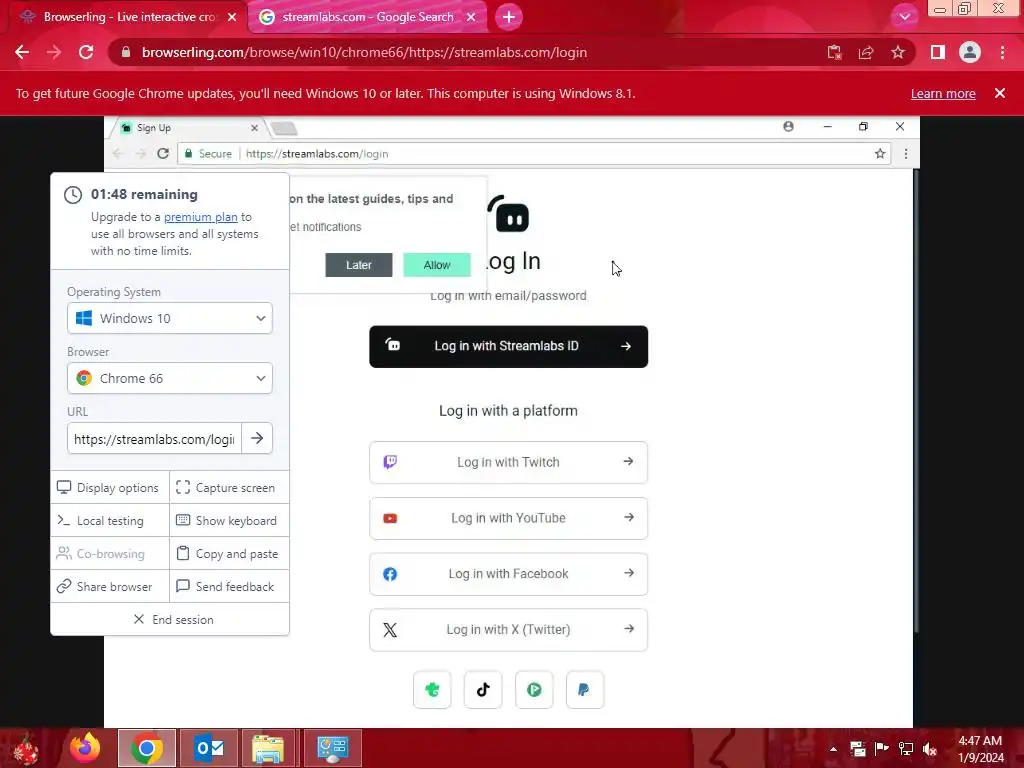Image resolution: width=1024 pixels, height=768 pixels.
Task: Click Allow on the notifications prompt
Action: coord(437,265)
